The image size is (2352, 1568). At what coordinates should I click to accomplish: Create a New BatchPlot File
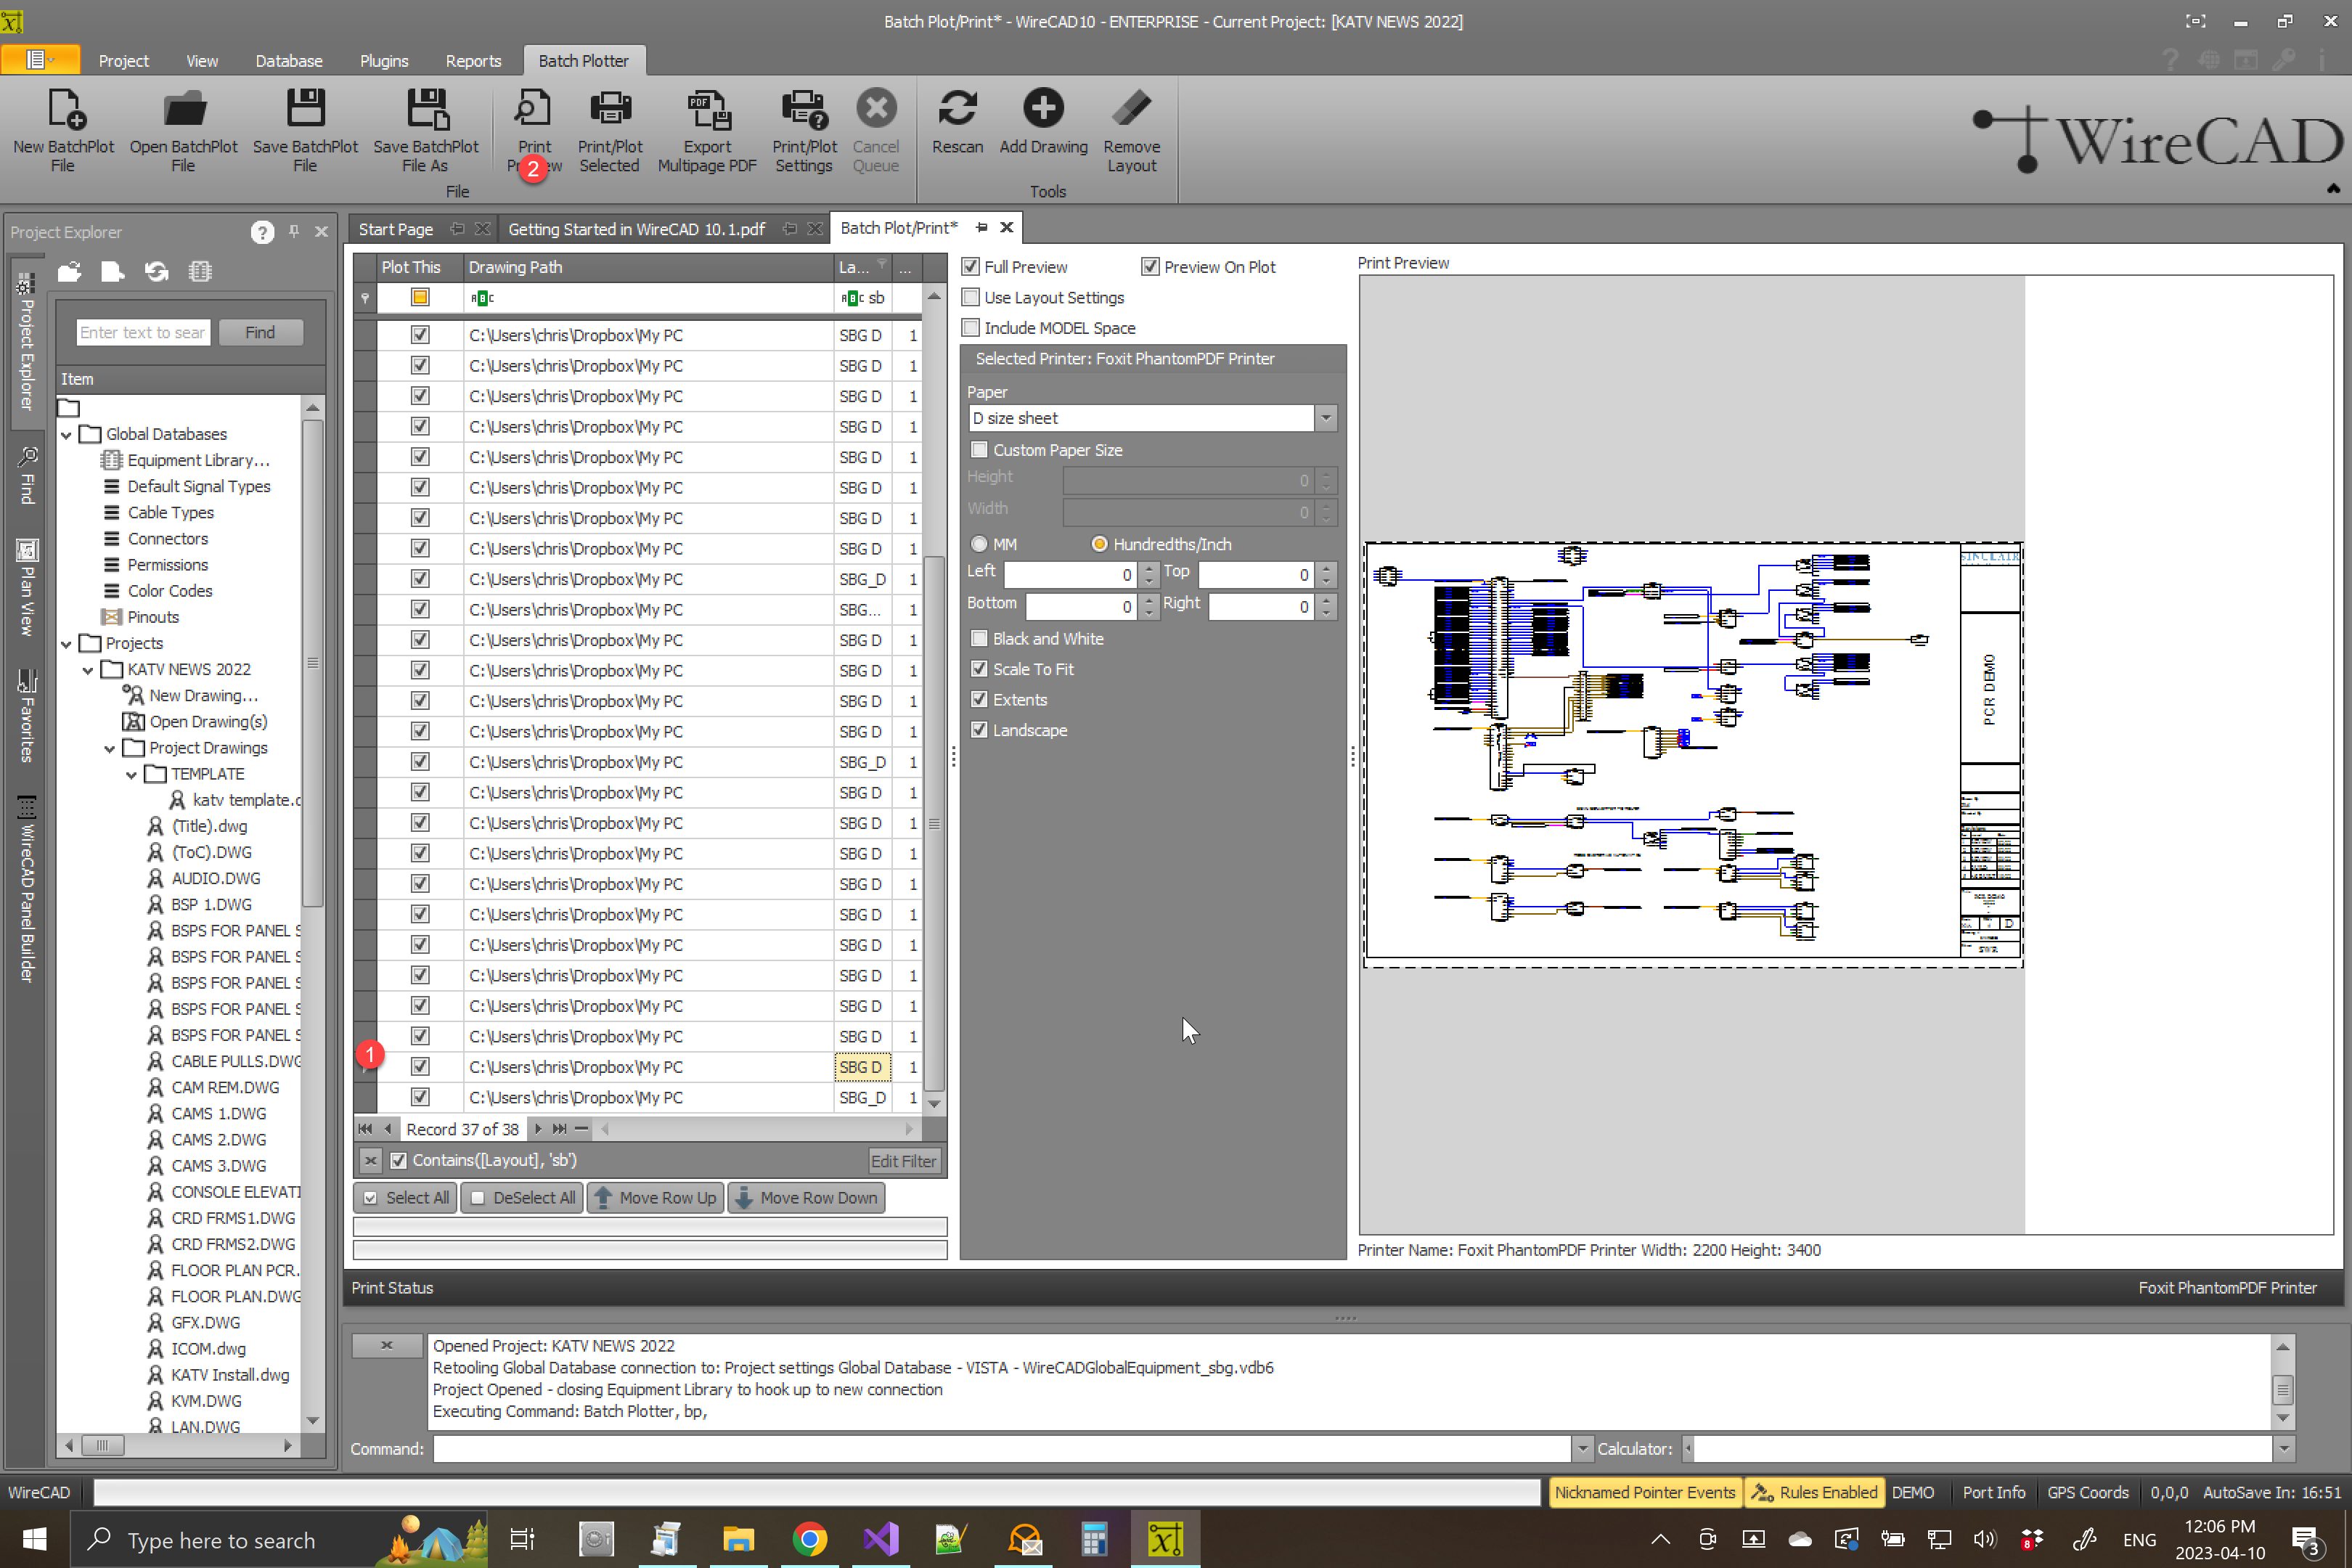click(63, 130)
